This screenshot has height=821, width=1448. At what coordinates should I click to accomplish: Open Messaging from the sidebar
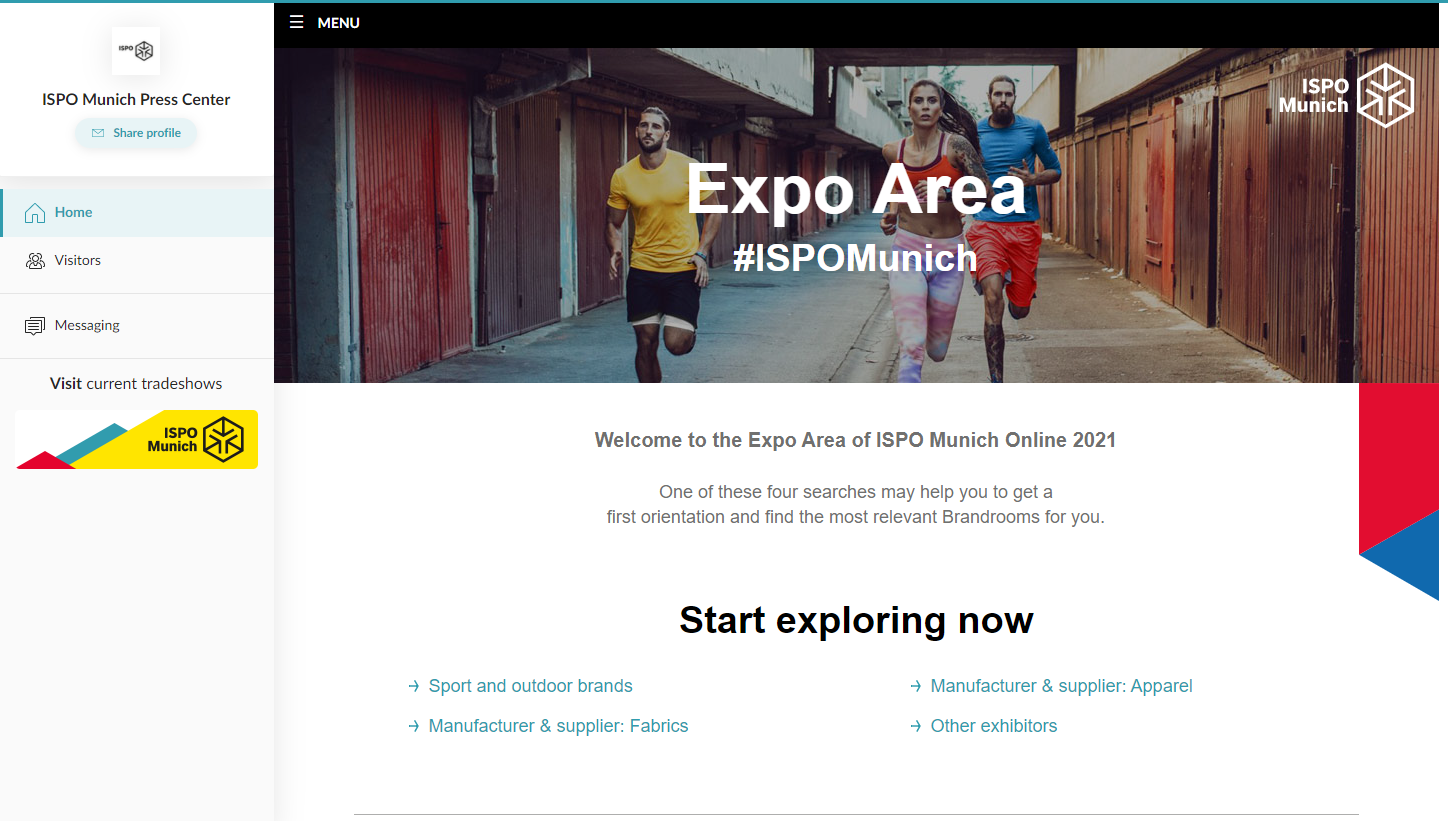click(x=88, y=324)
